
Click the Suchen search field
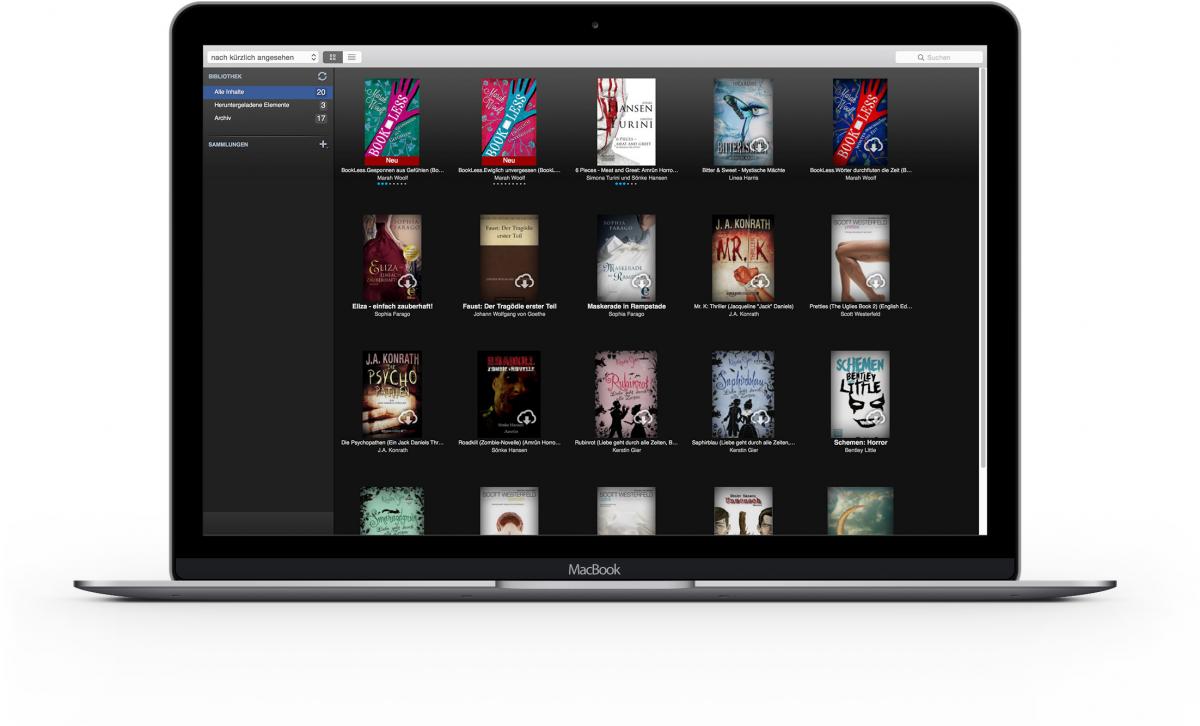point(939,57)
